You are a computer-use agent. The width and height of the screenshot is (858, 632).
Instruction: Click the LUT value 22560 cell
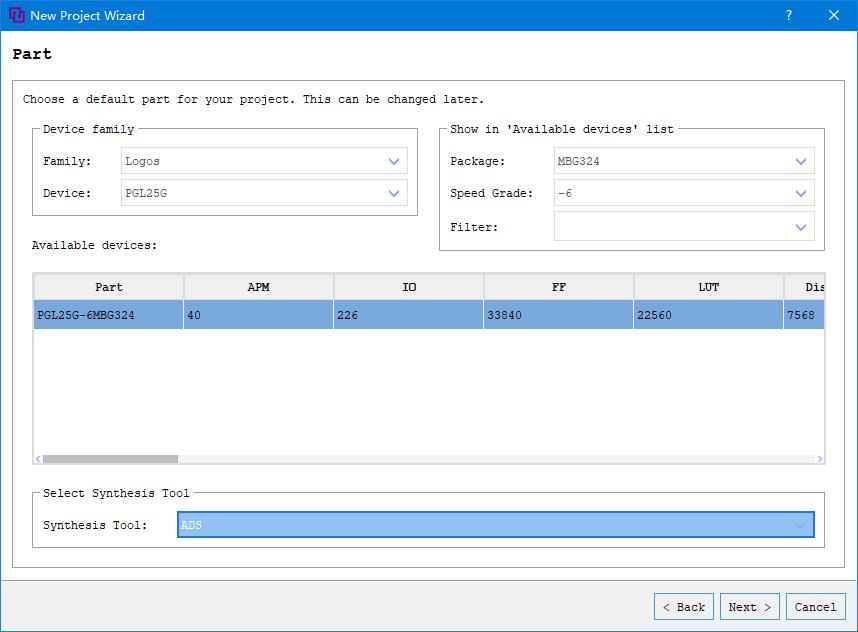tap(709, 315)
